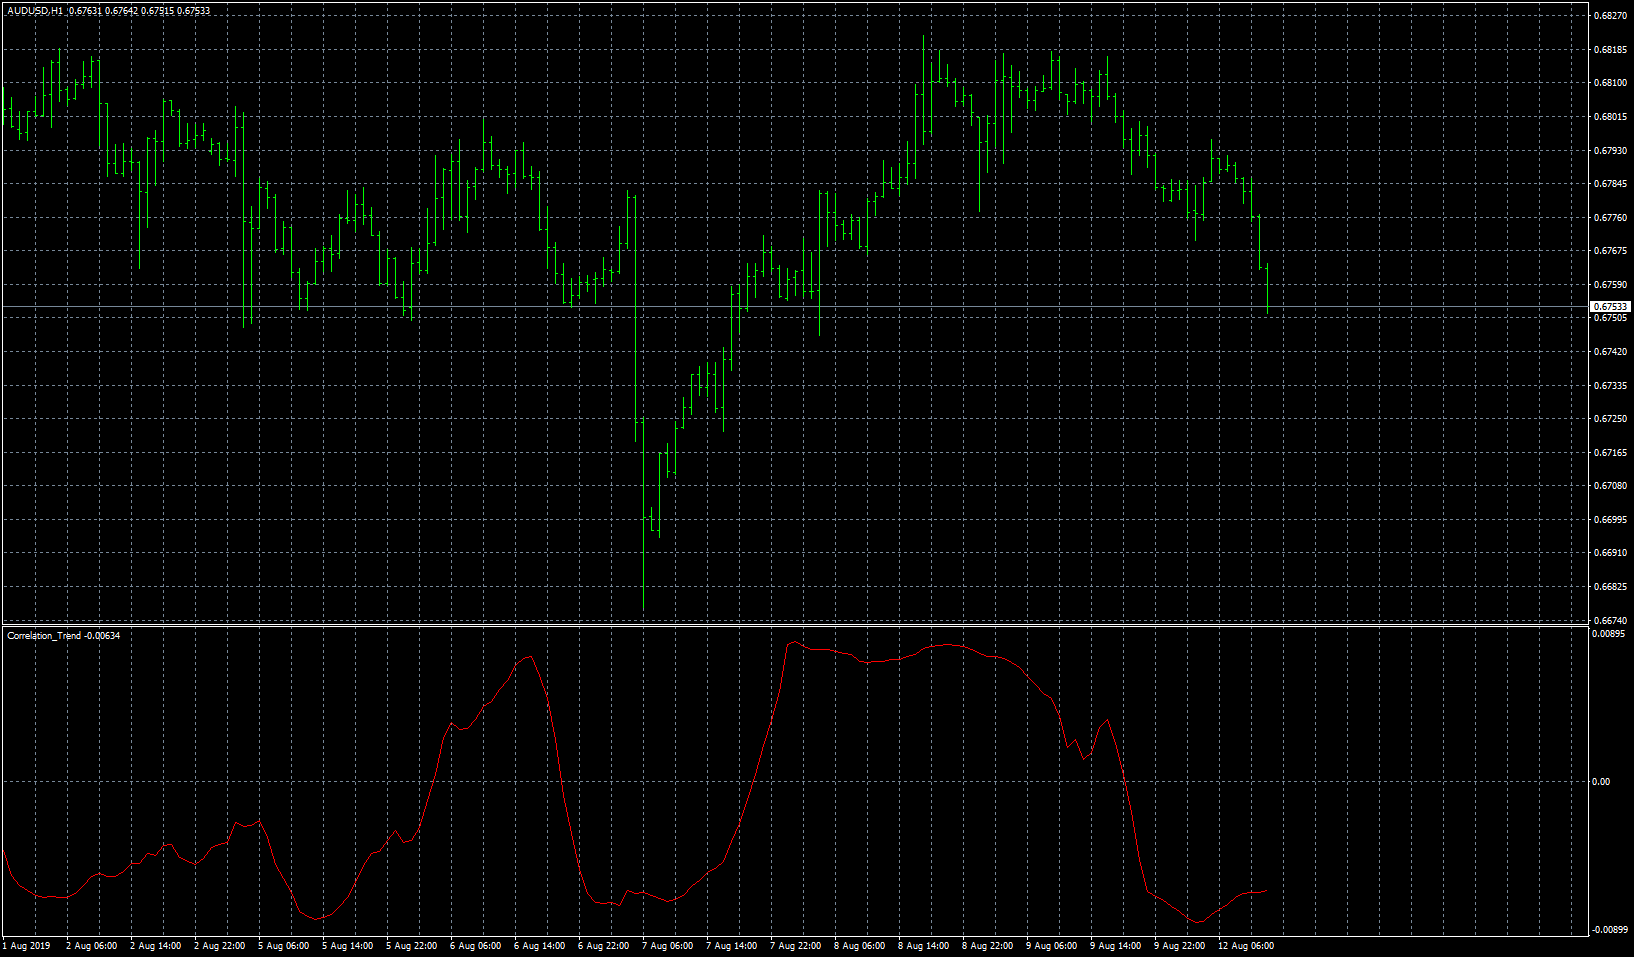Image resolution: width=1634 pixels, height=957 pixels.
Task: Click the 6 Aug 06:00 time label
Action: (476, 946)
